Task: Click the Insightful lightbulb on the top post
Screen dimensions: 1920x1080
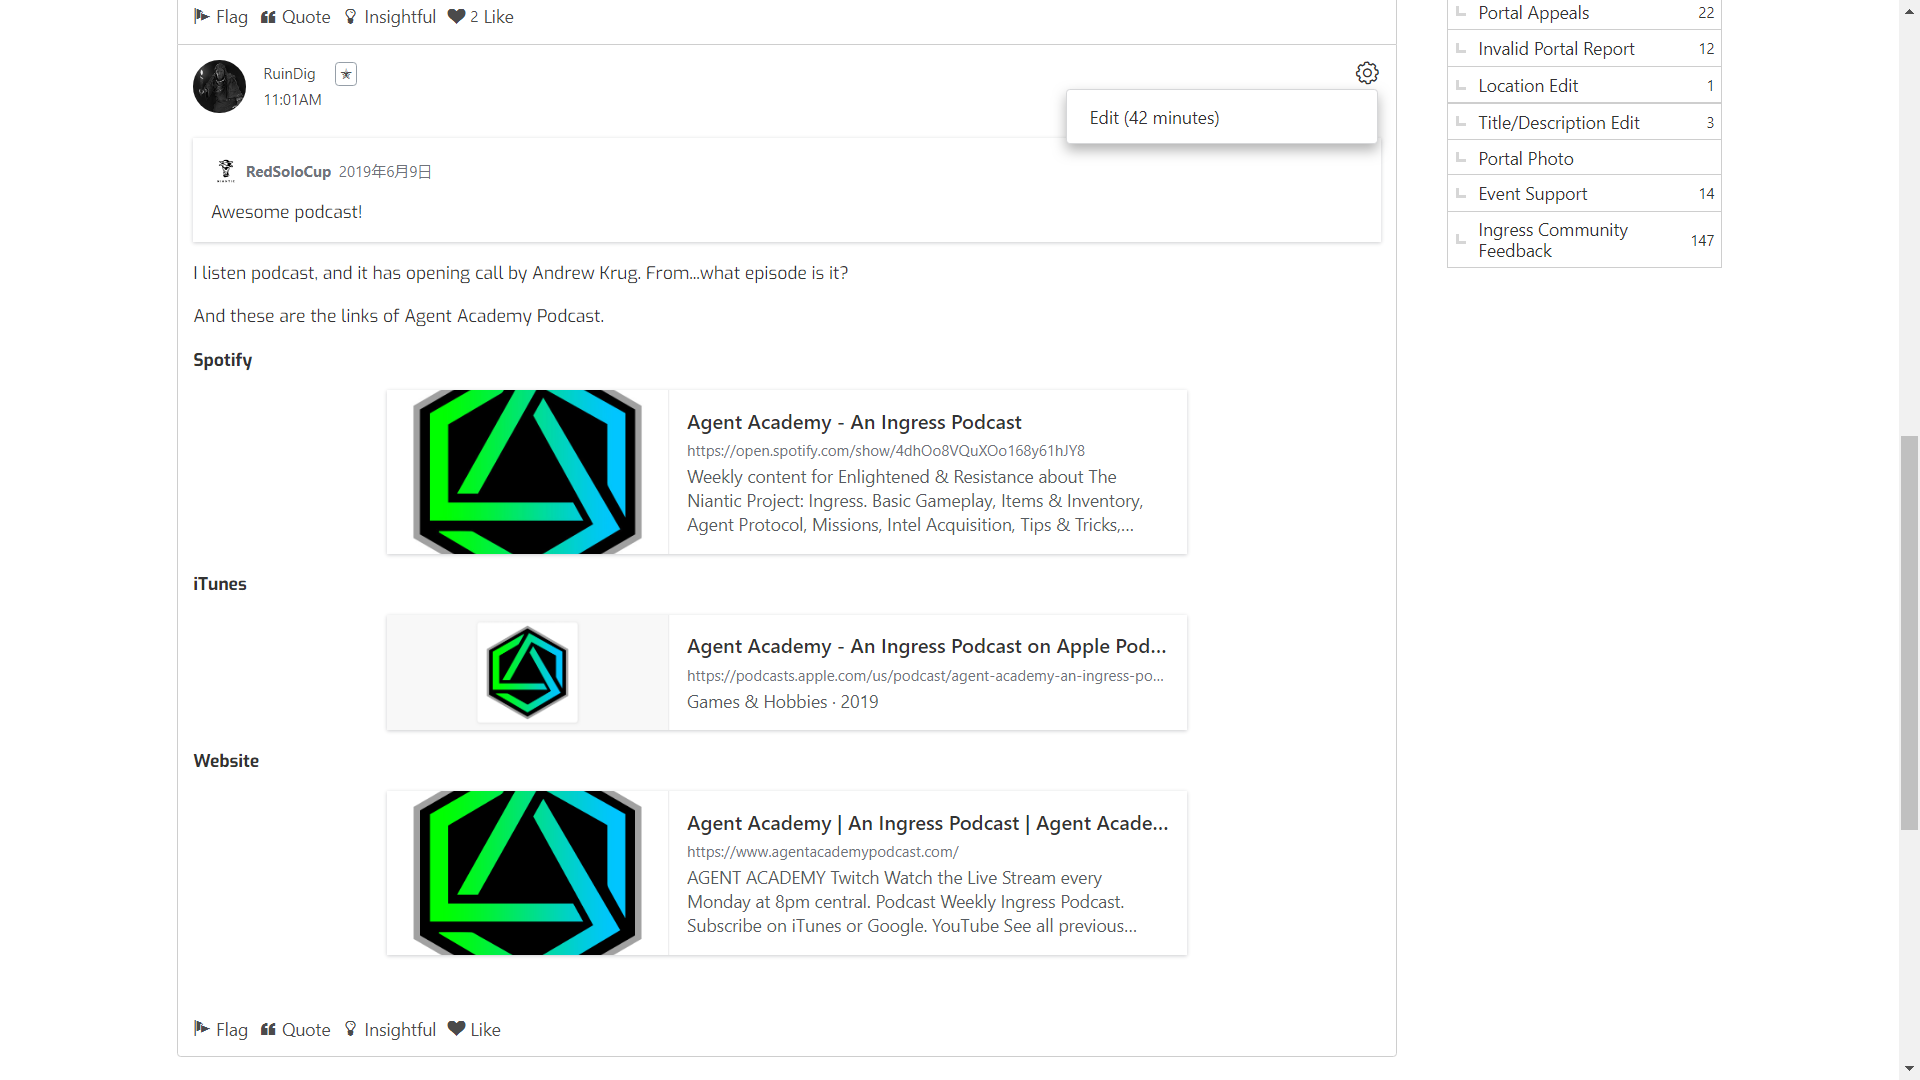Action: point(351,16)
